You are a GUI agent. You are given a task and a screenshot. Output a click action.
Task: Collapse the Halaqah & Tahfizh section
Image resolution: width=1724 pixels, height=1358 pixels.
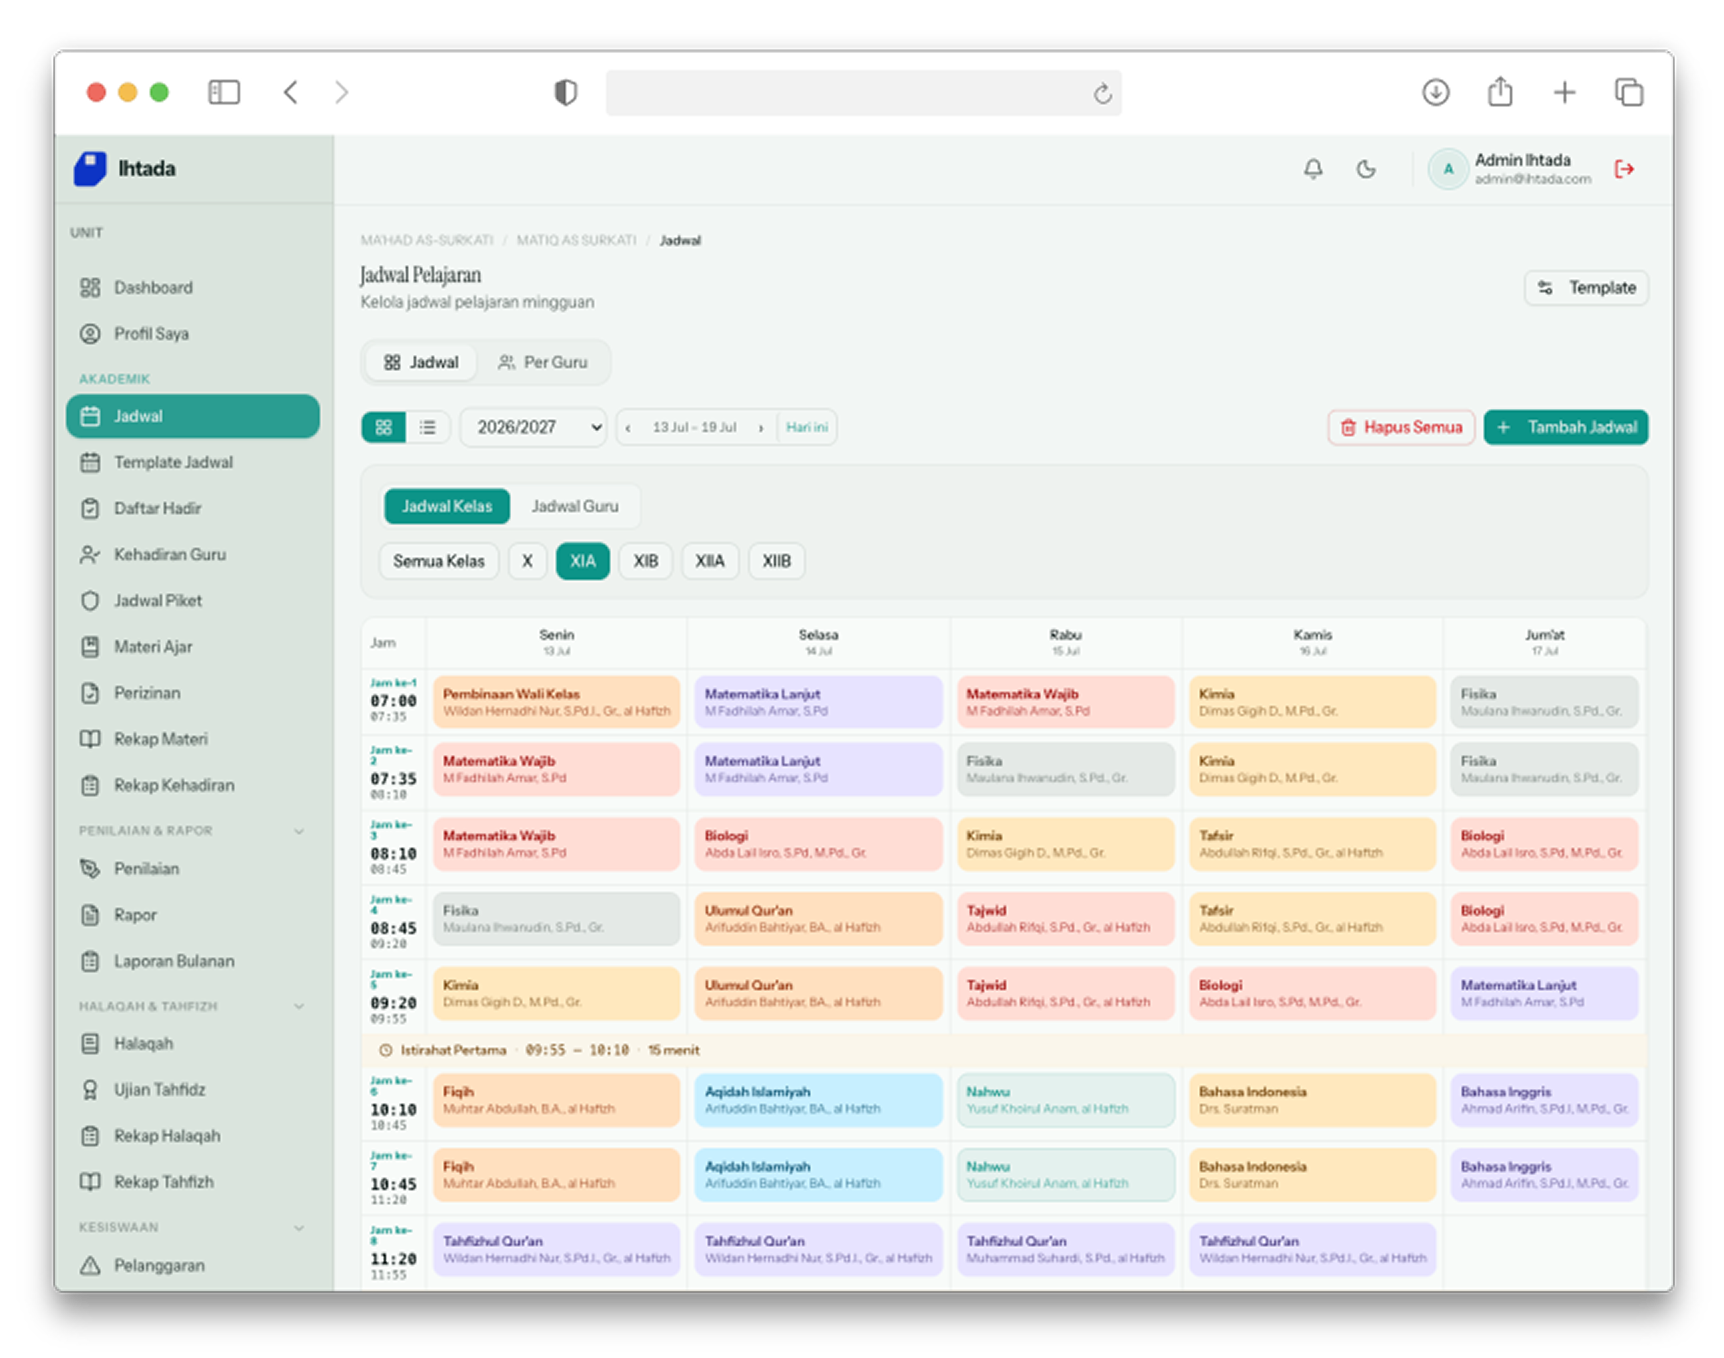click(x=299, y=1006)
